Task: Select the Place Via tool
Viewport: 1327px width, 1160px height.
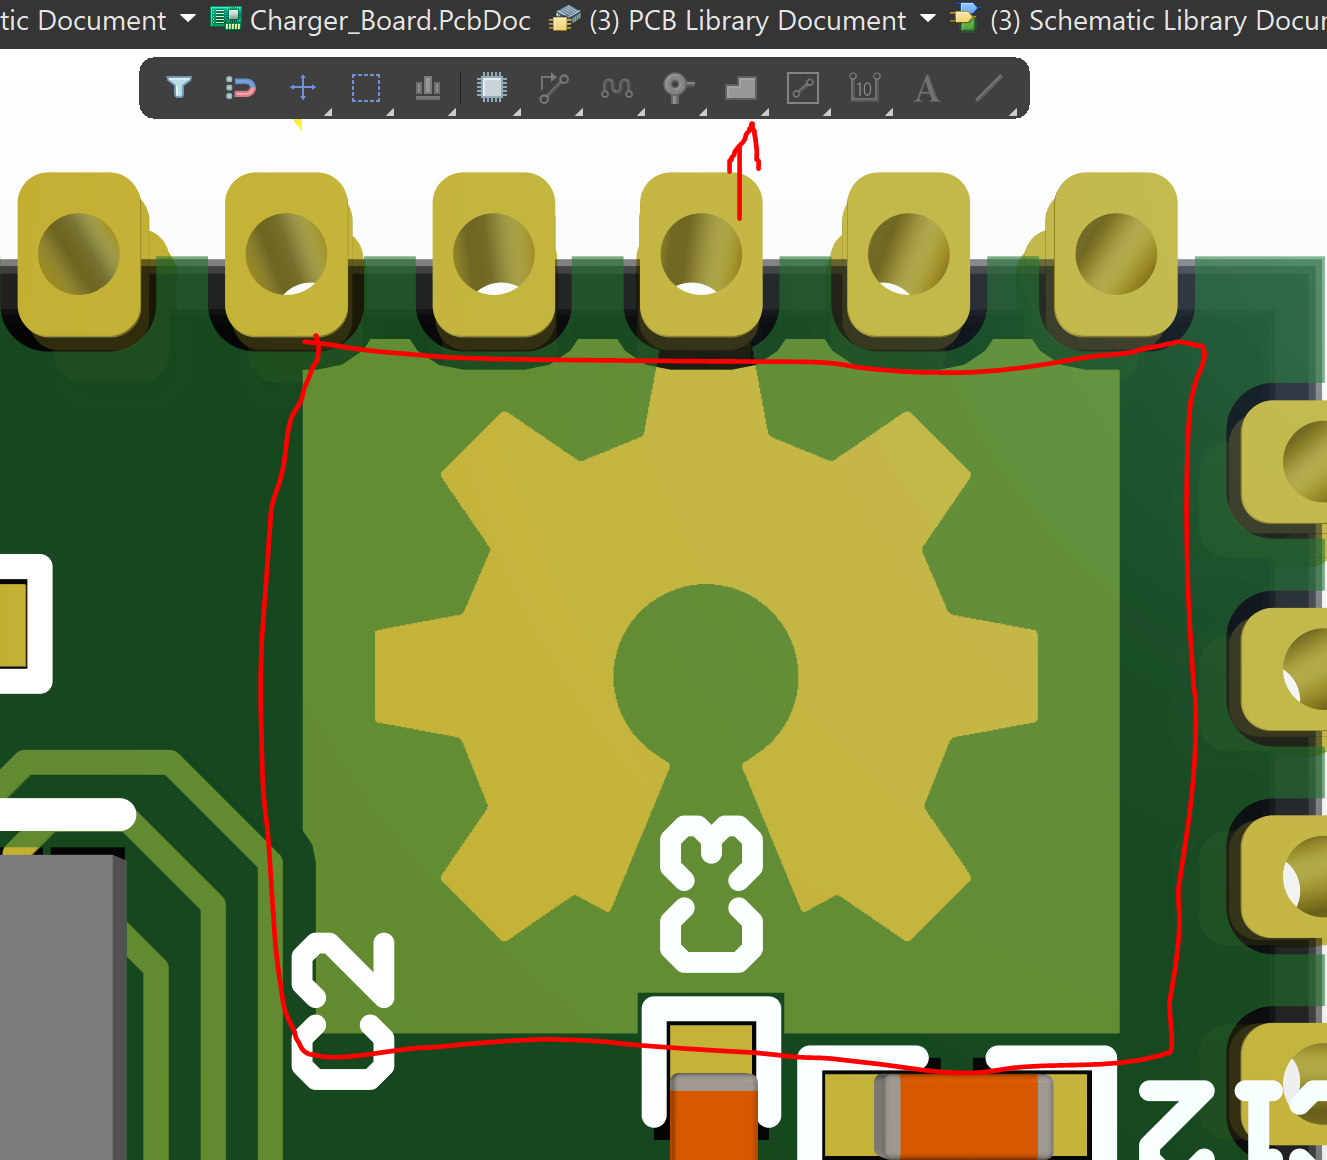Action: 679,88
